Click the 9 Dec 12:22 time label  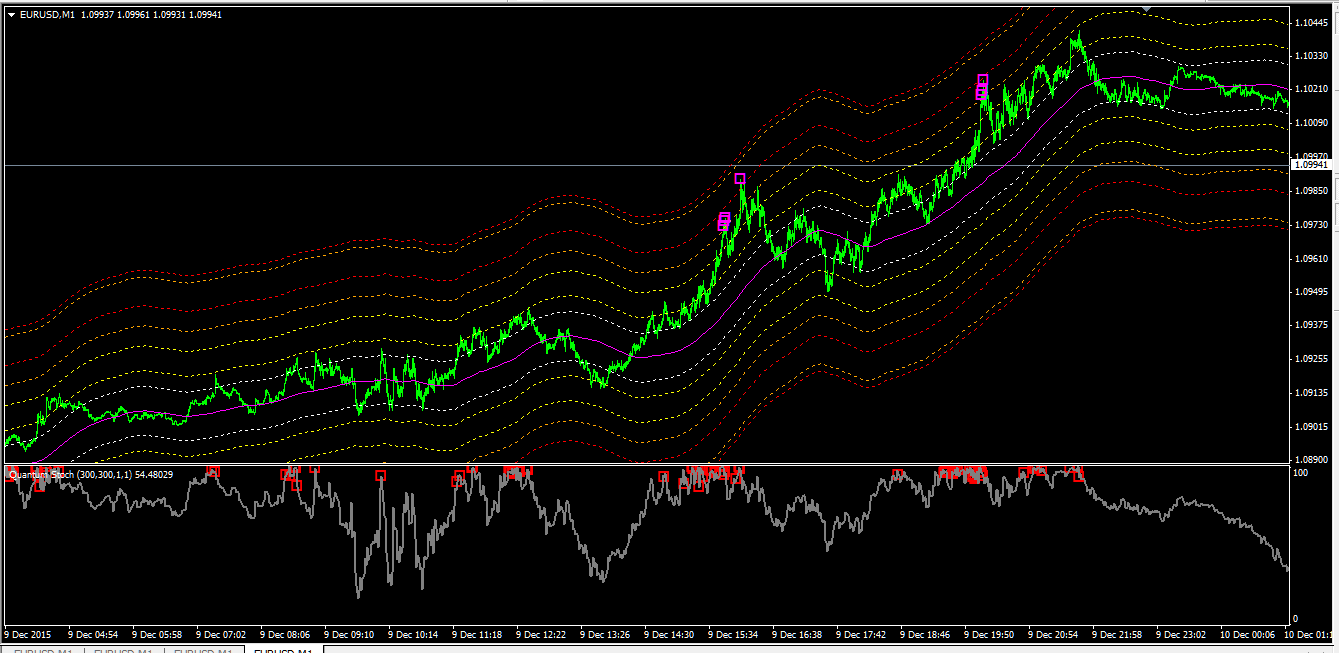tap(542, 634)
